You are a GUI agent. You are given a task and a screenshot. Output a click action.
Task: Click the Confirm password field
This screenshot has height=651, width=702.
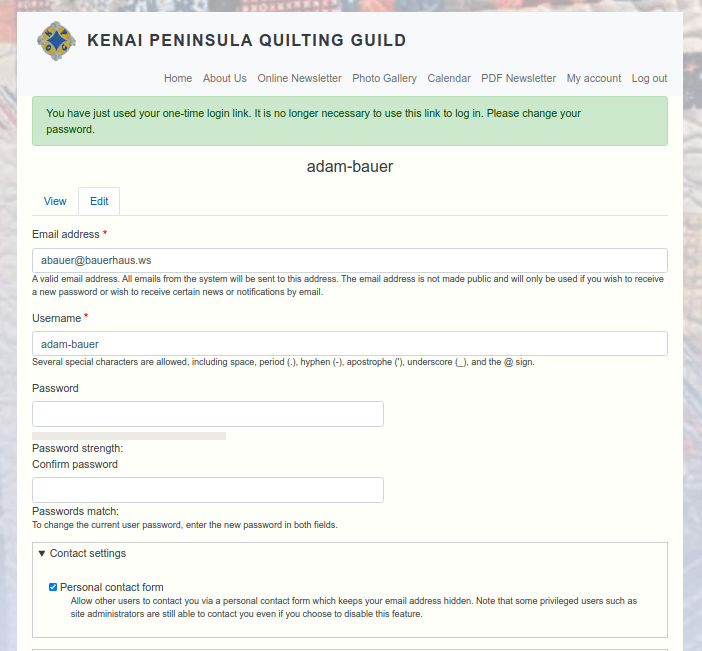[x=208, y=490]
